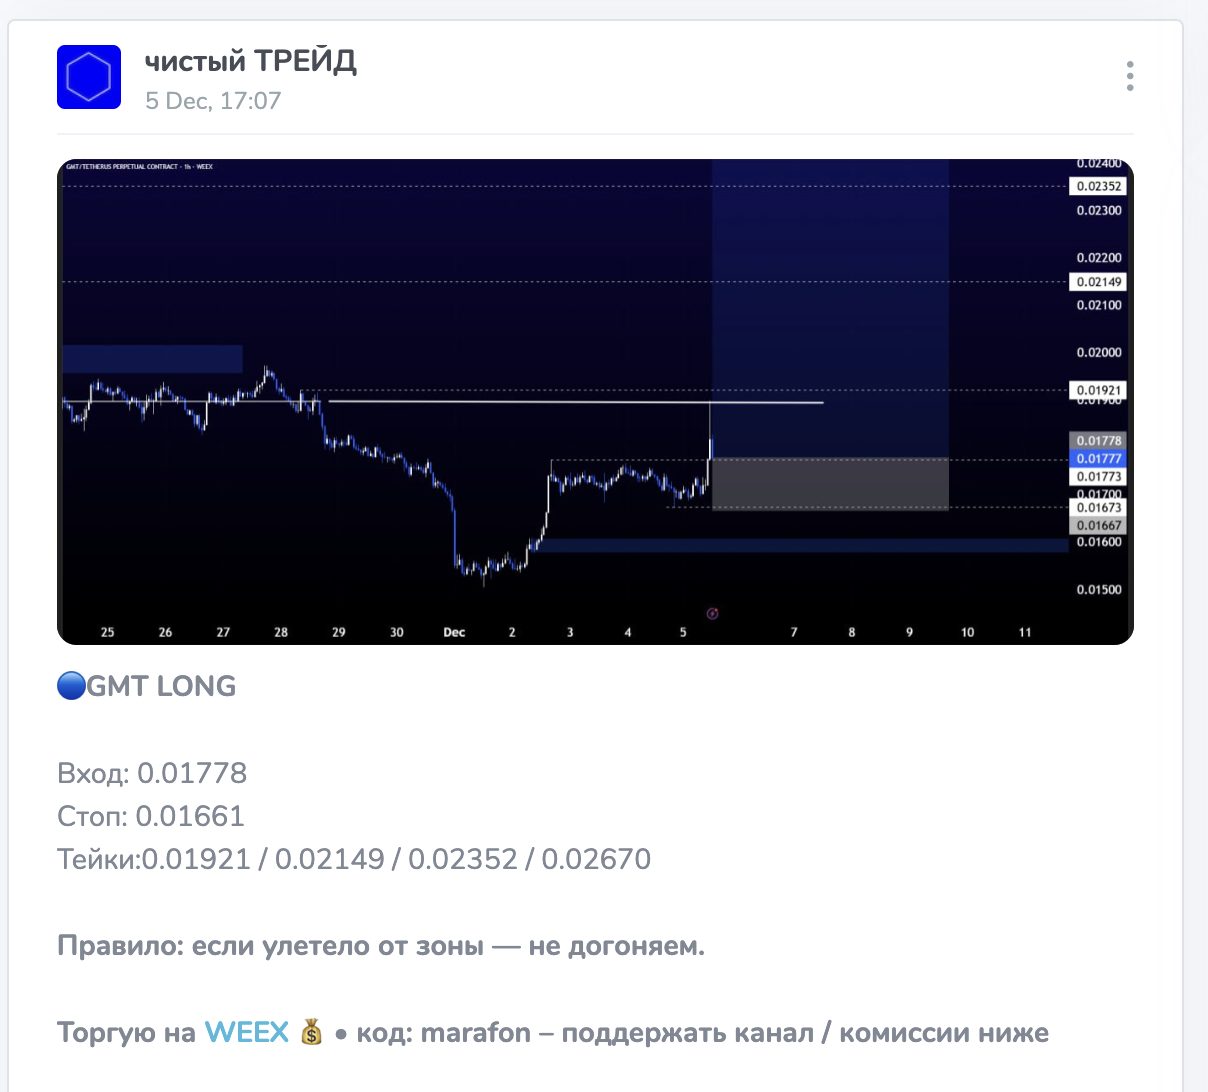Click the 5 Dec, 17:07 timestamp
This screenshot has height=1092, width=1208.
point(213,100)
